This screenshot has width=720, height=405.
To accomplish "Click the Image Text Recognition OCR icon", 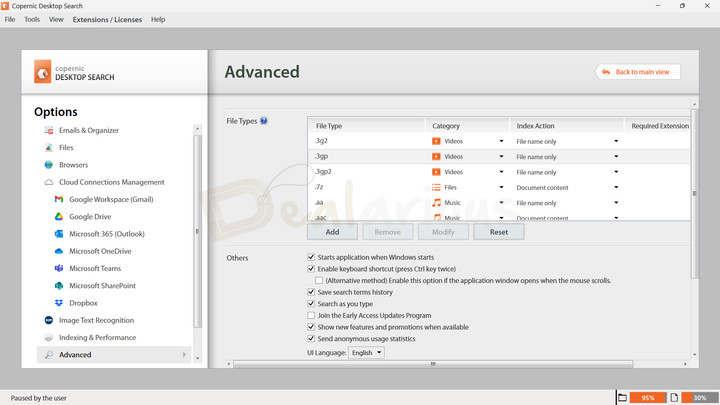I will [x=49, y=320].
